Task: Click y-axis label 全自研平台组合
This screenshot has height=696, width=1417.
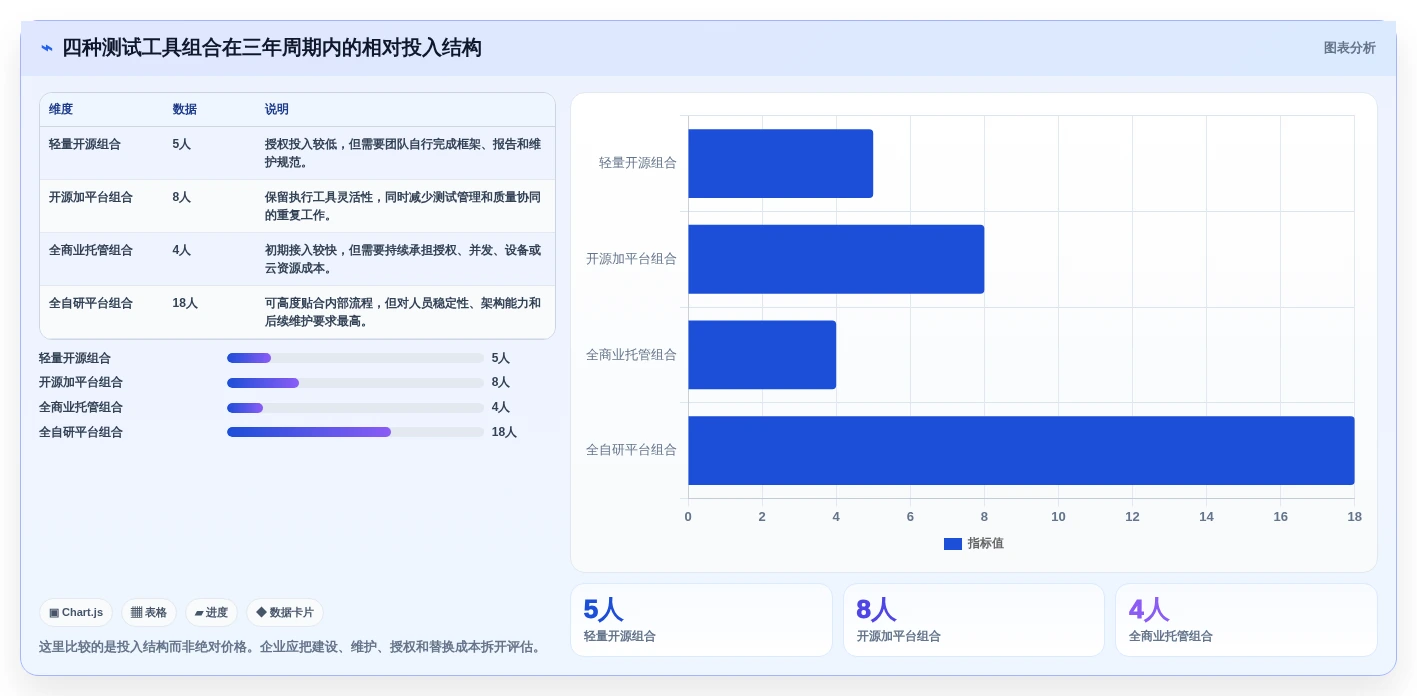Action: click(631, 450)
